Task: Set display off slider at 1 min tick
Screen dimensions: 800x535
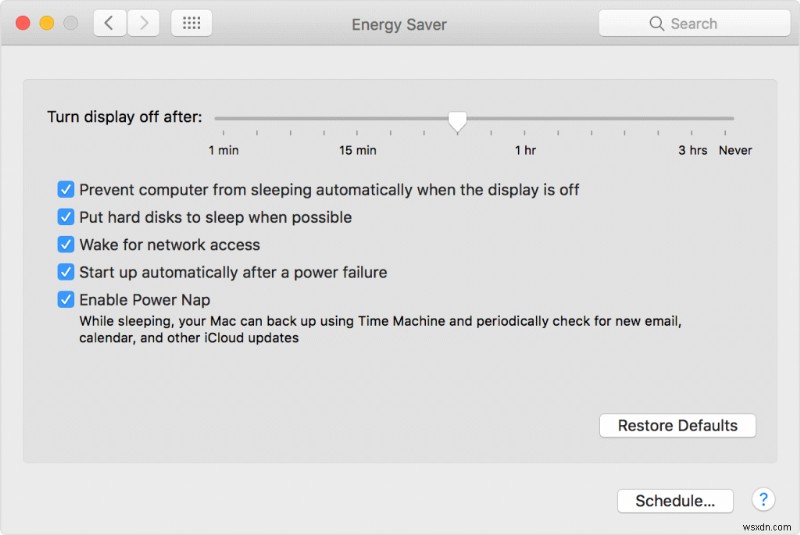Action: pyautogui.click(x=223, y=133)
